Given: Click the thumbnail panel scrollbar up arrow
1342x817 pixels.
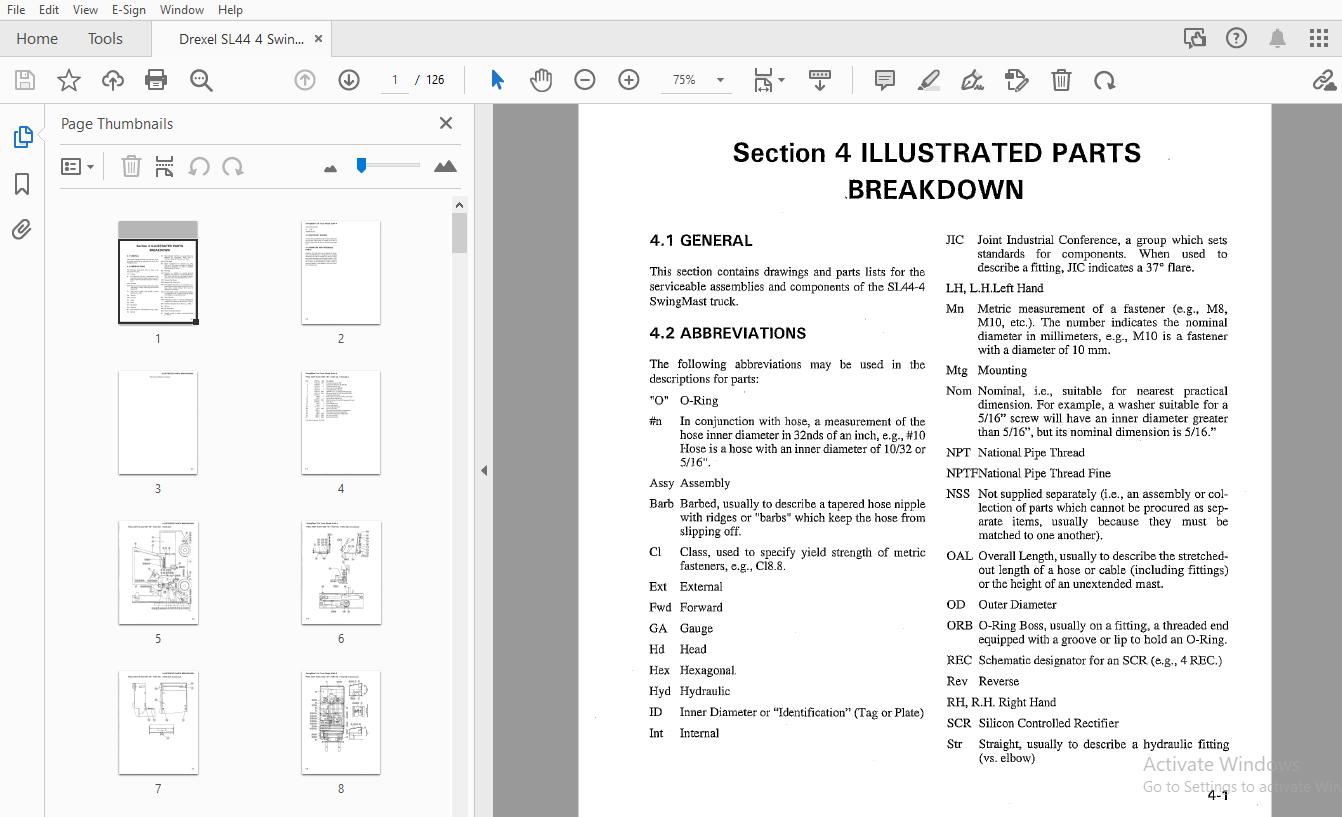Looking at the screenshot, I should [x=459, y=205].
